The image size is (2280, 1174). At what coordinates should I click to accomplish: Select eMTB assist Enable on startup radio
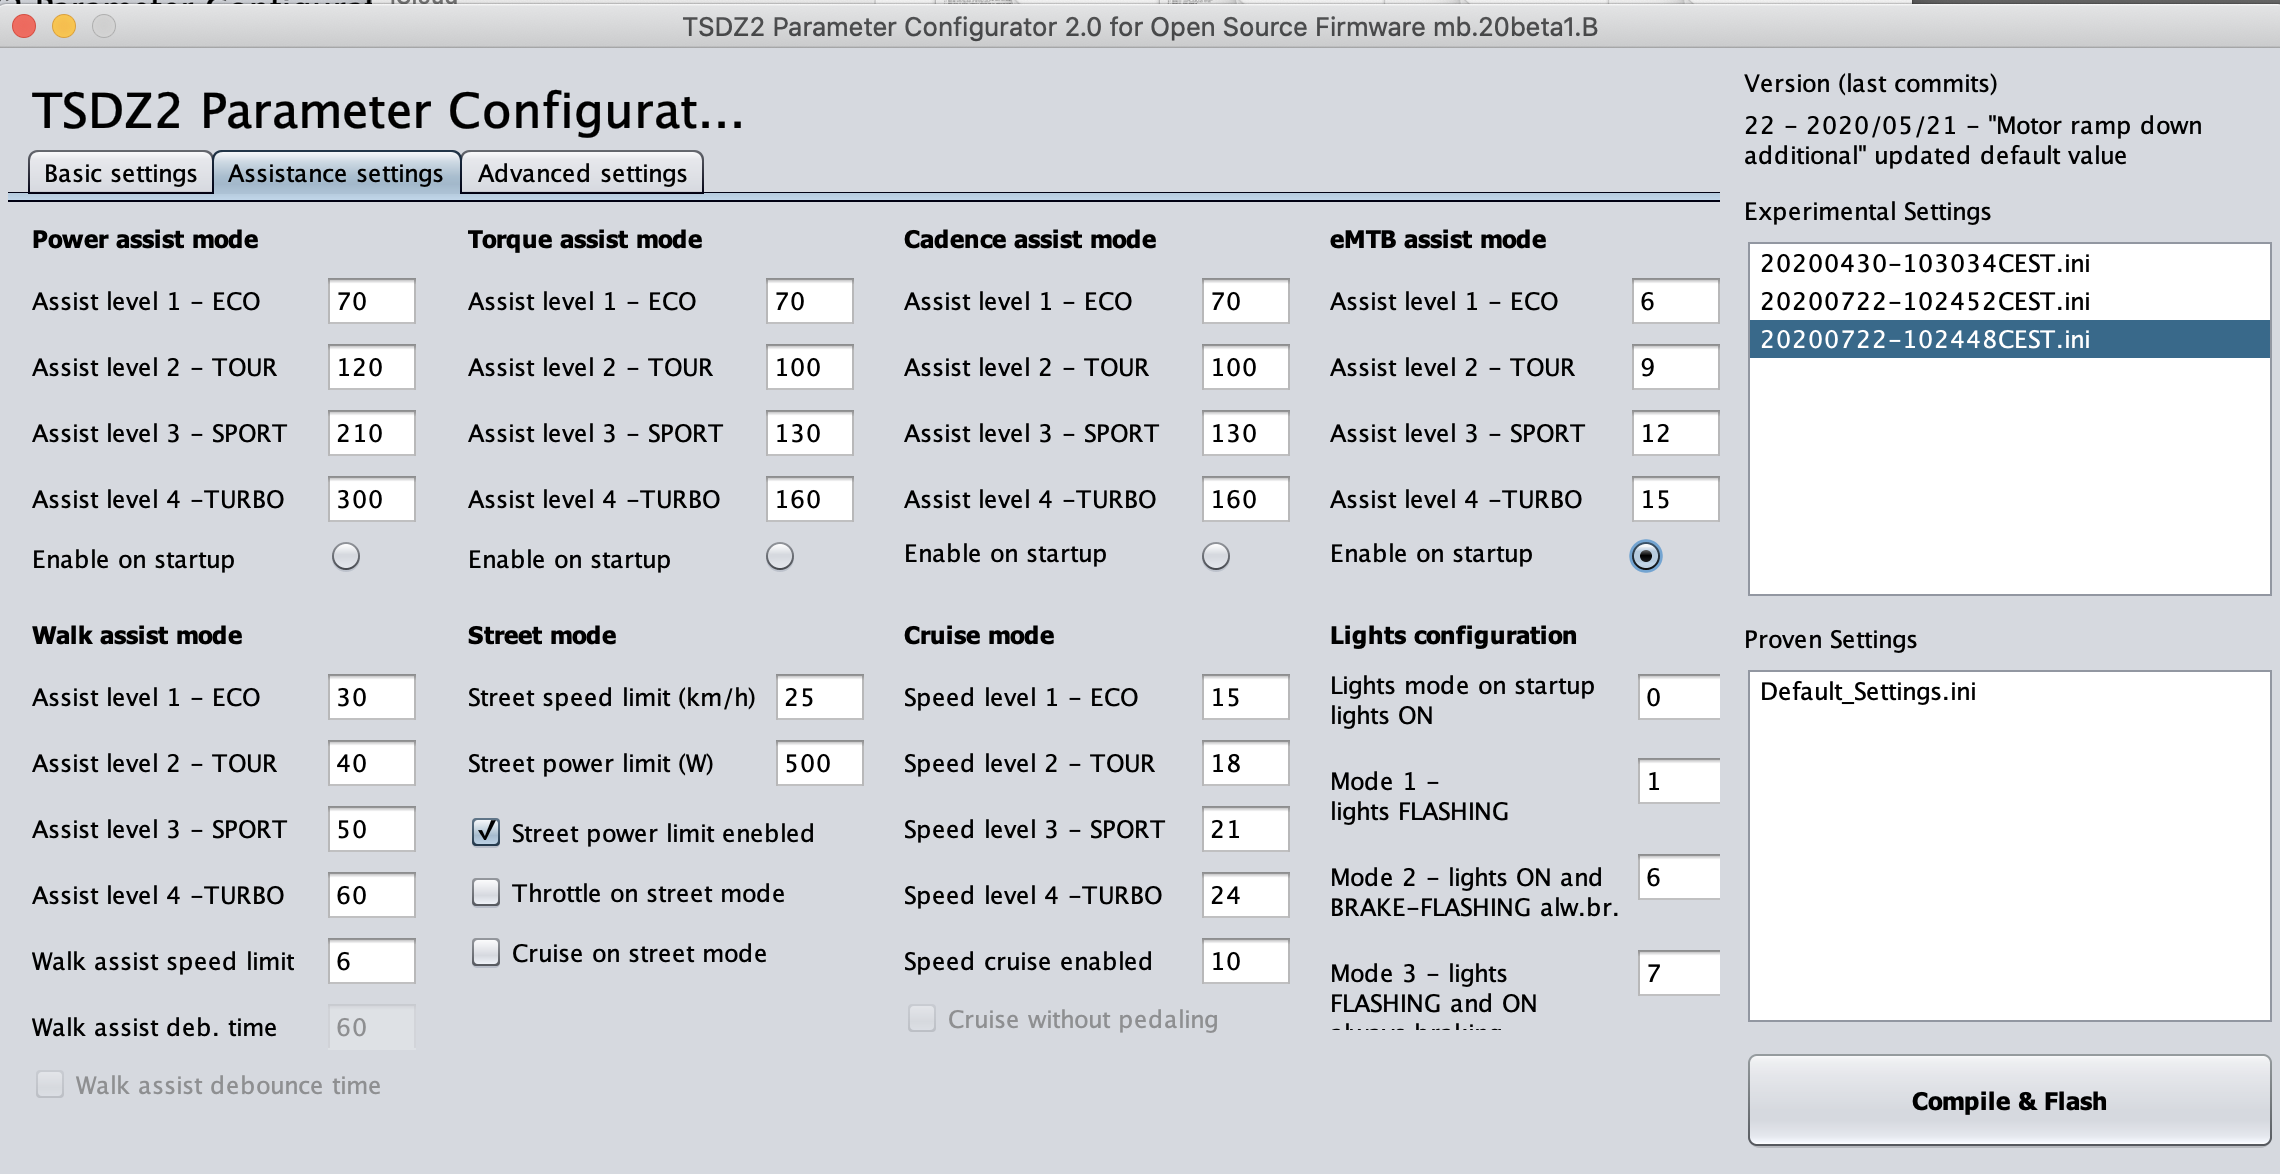(x=1646, y=556)
